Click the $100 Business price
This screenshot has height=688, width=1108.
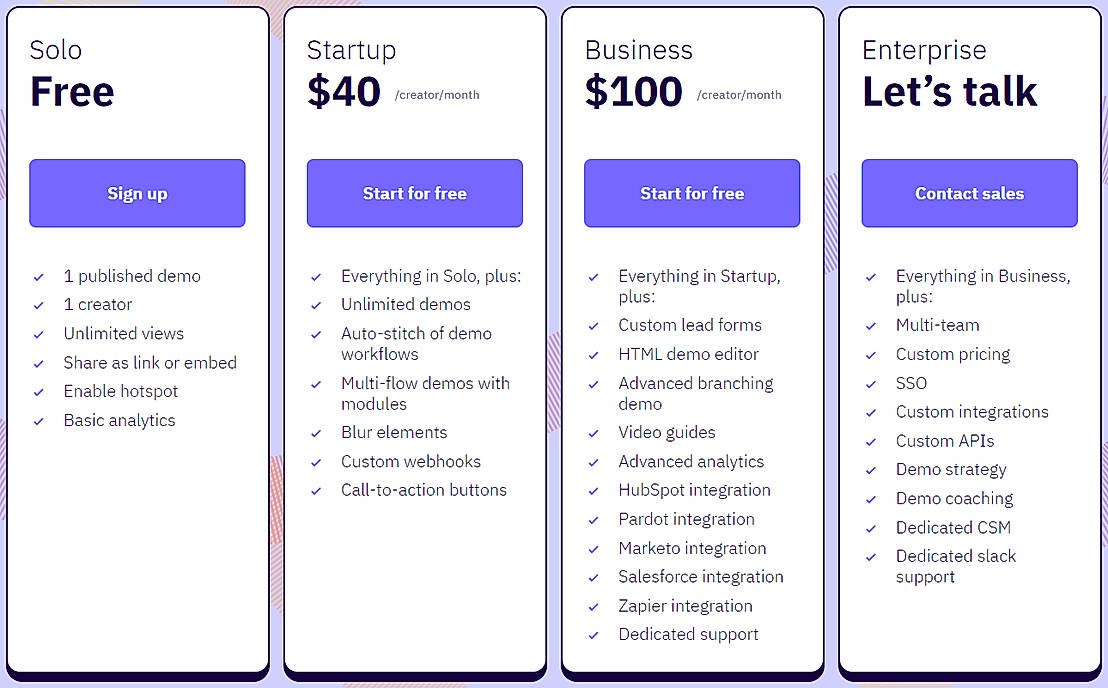tap(633, 92)
